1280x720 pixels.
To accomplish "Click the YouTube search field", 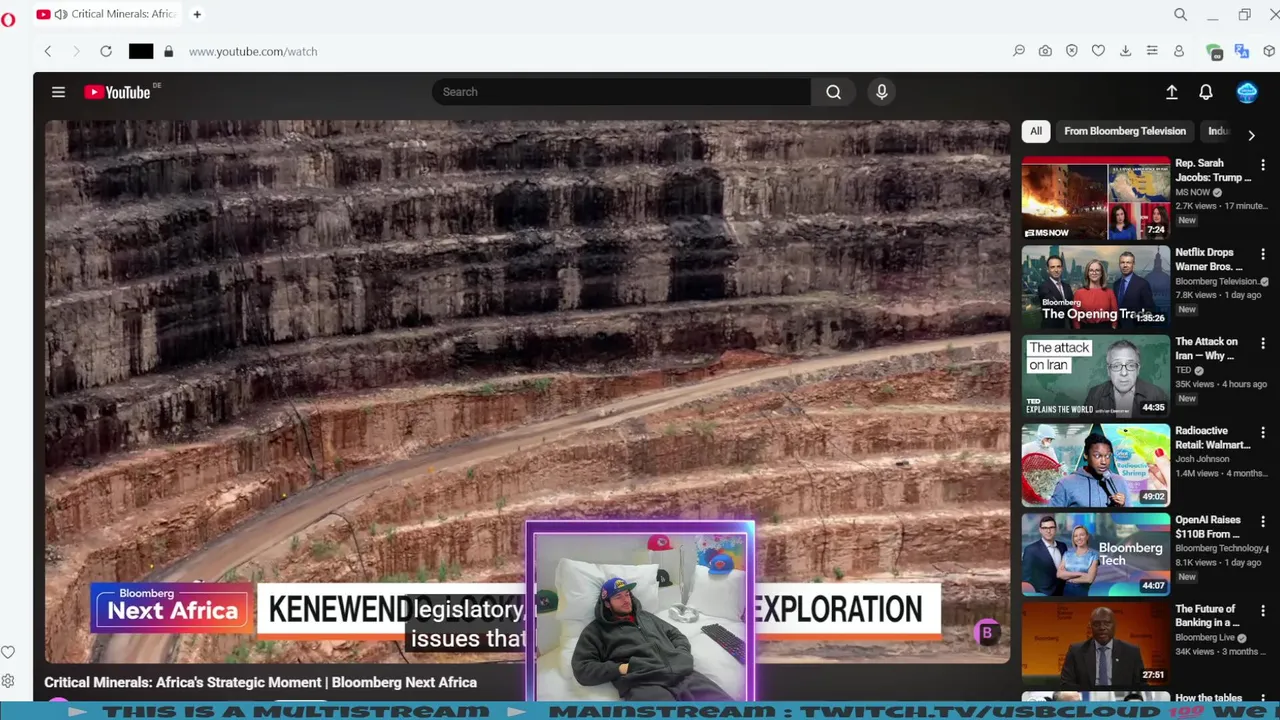I will tap(621, 92).
